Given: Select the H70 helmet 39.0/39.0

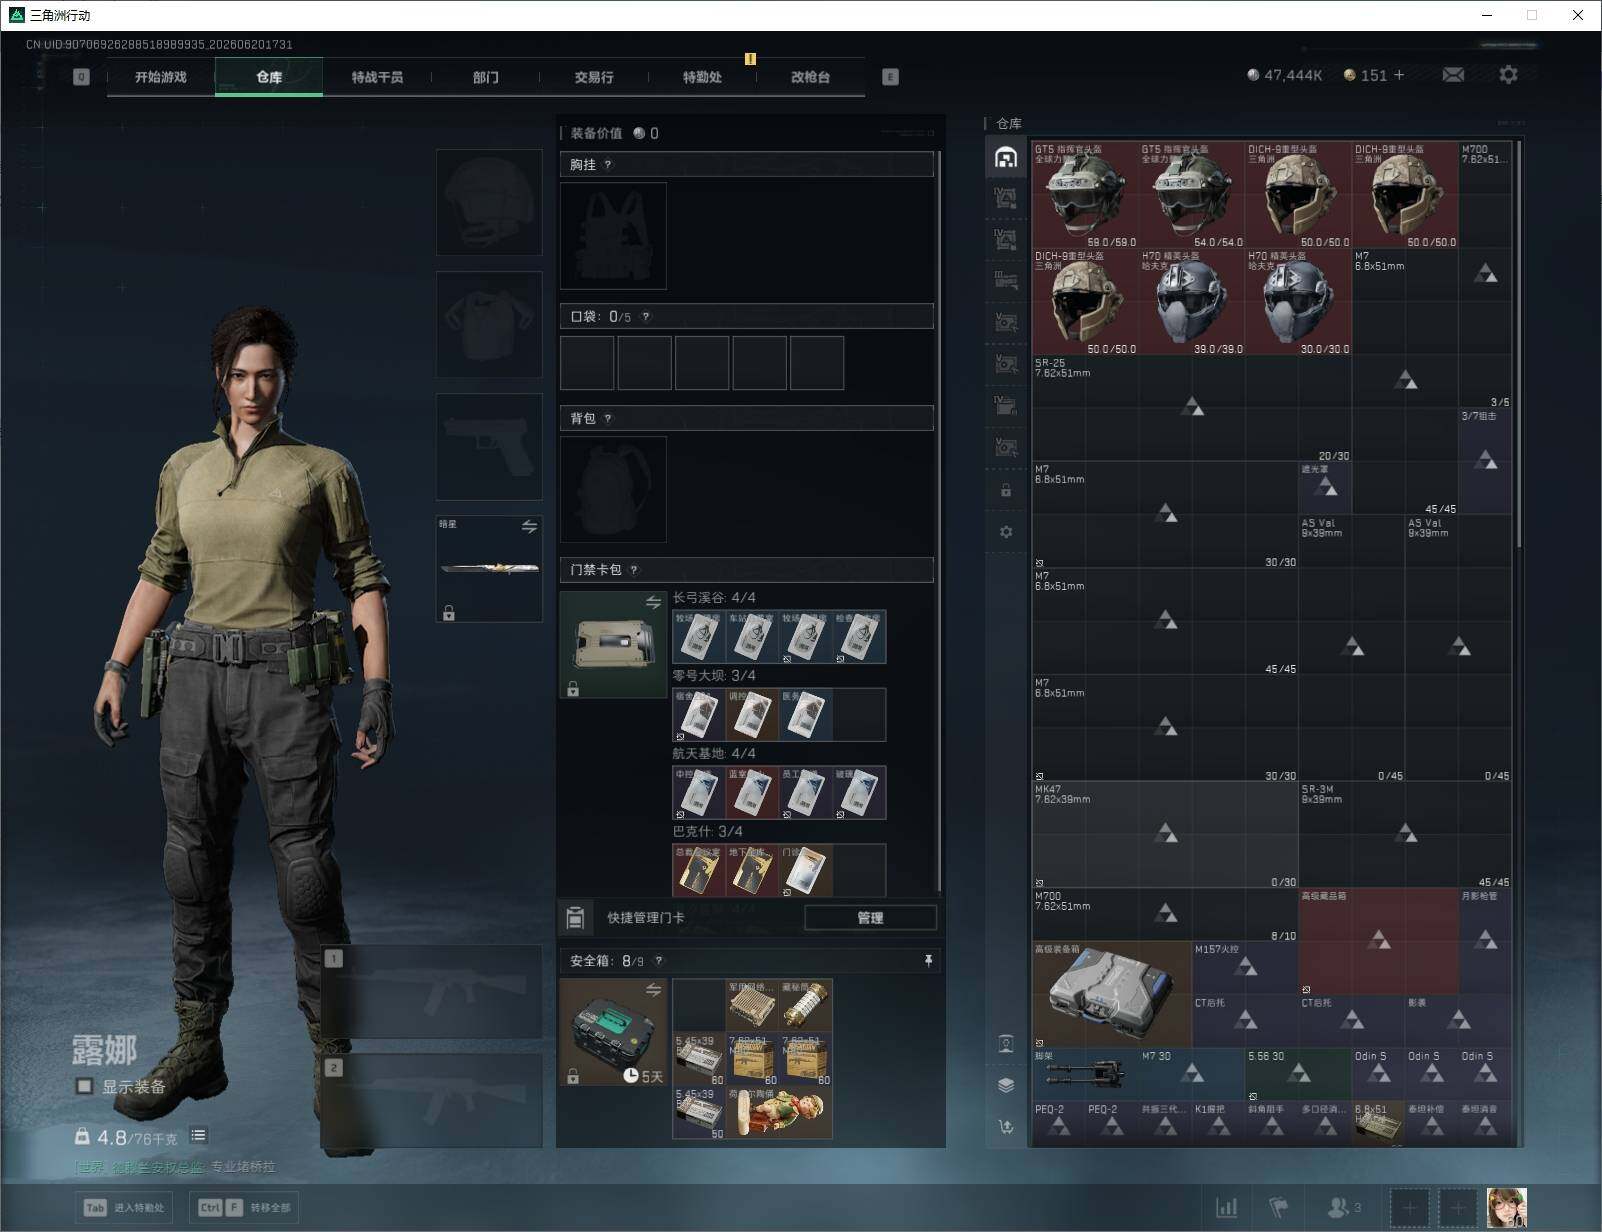Looking at the screenshot, I should point(1192,301).
